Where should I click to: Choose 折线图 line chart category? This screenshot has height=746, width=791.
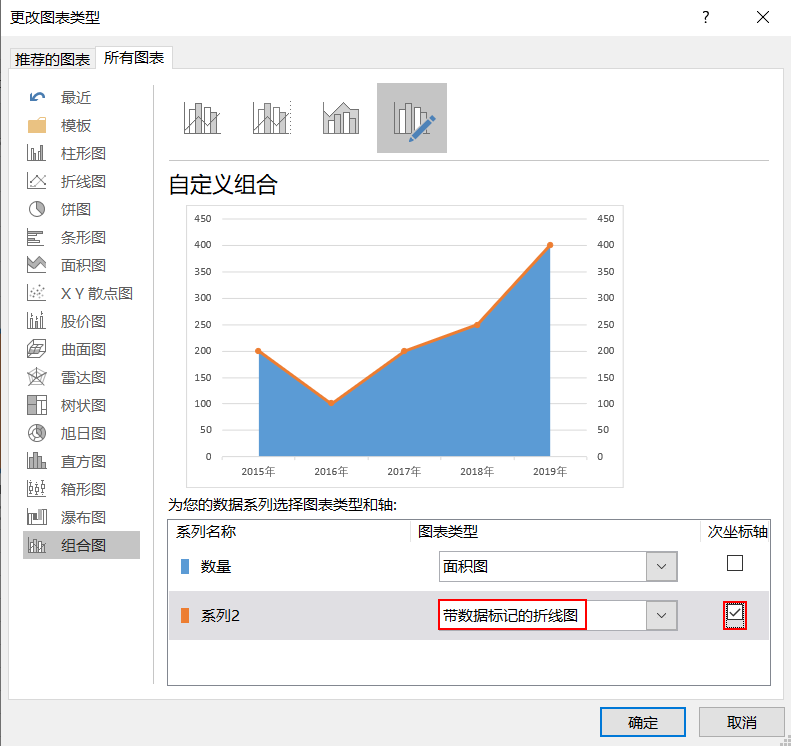(x=81, y=181)
